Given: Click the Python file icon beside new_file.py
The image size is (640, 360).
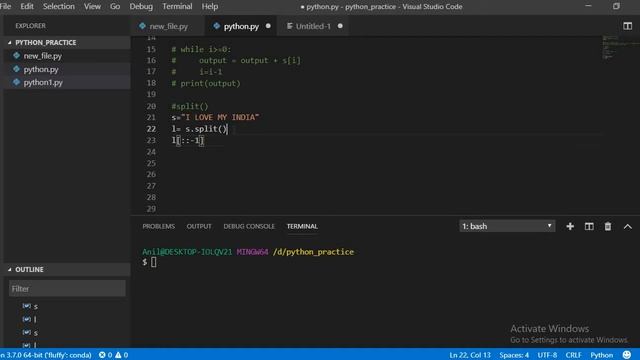Looking at the screenshot, I should point(16,56).
